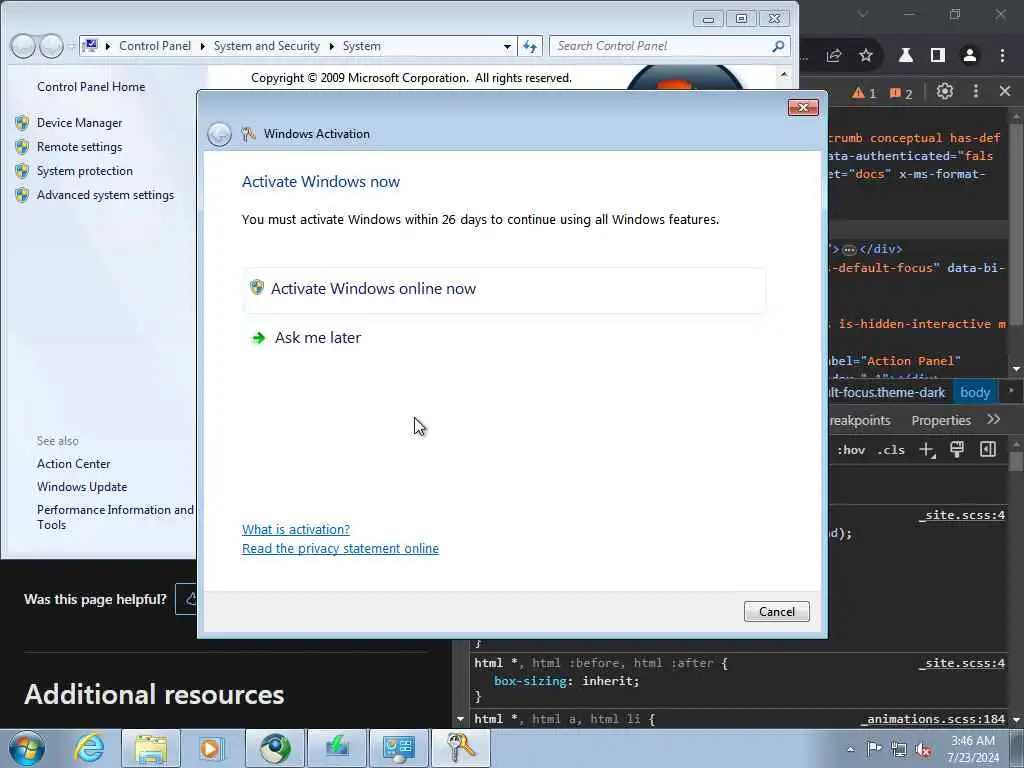The width and height of the screenshot is (1024, 768).
Task: Open Remote settings in Control Panel sidebar
Action: pos(80,147)
